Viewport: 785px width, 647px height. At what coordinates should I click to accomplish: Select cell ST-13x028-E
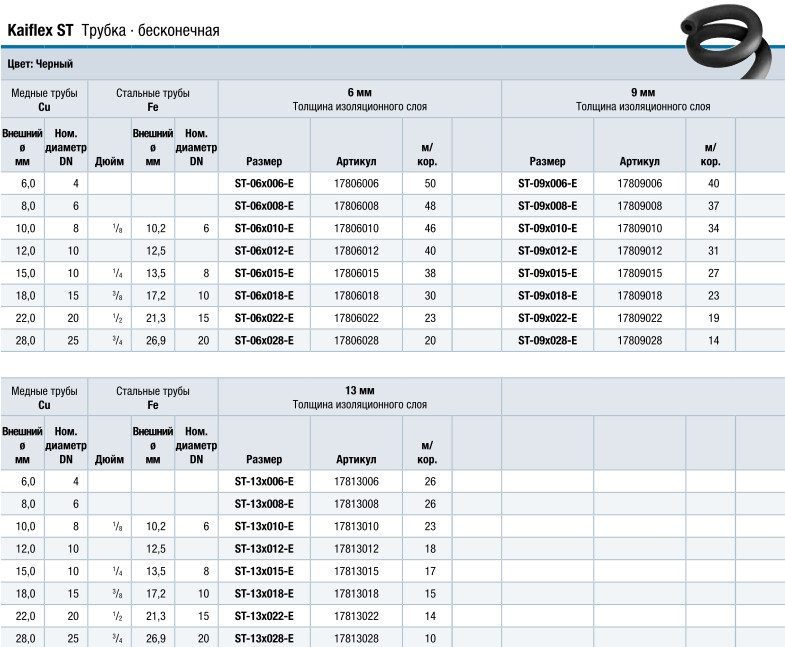click(264, 639)
